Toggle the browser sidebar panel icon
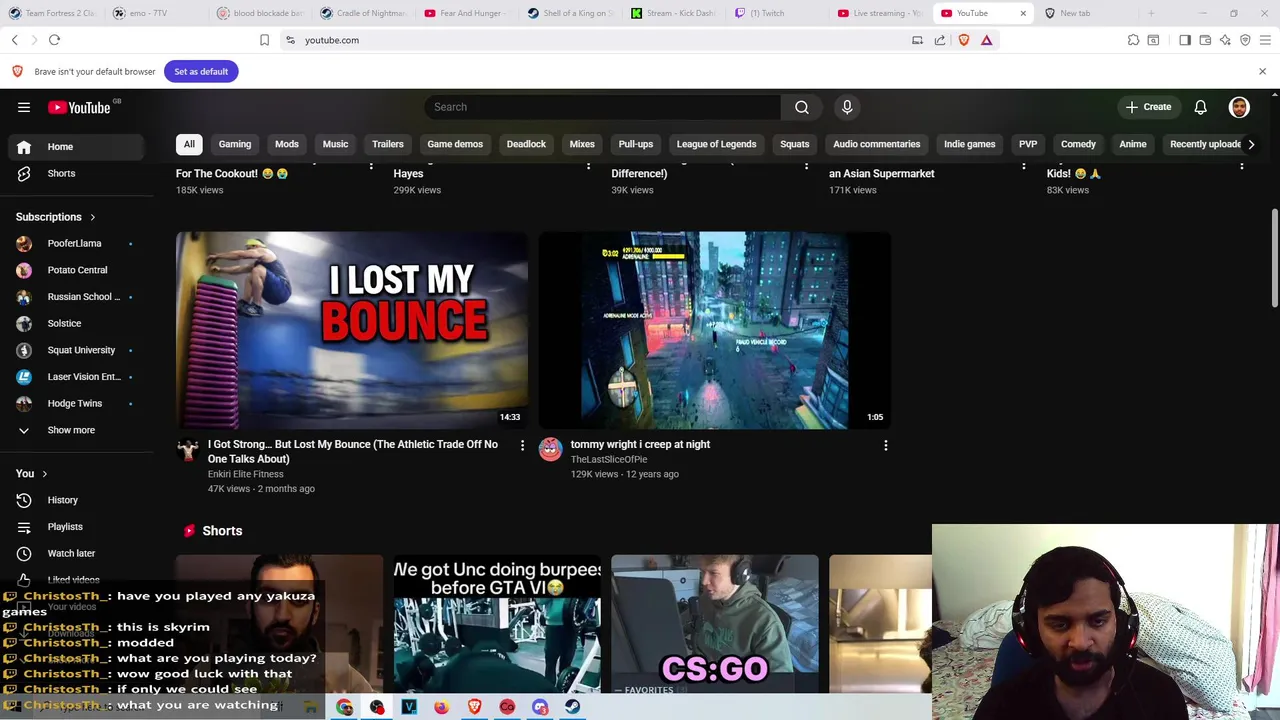Screen dimensions: 1280x720 point(1185,40)
